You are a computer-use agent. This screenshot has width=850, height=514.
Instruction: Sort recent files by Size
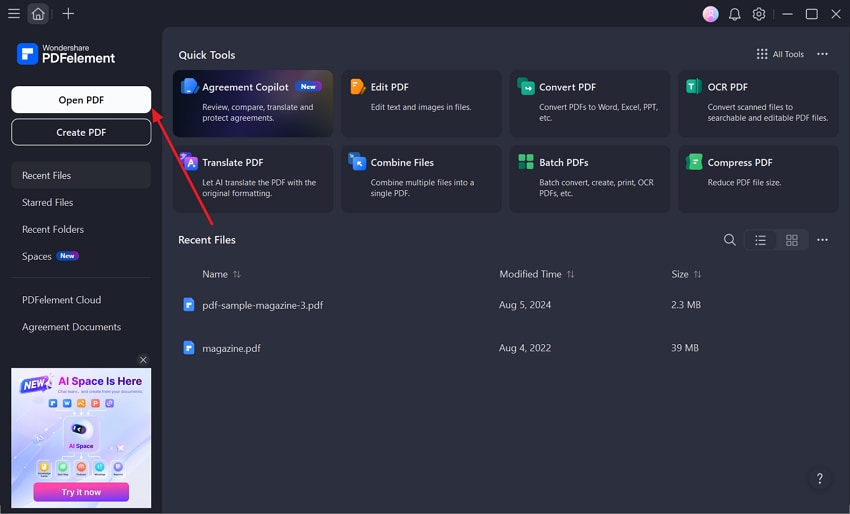686,274
